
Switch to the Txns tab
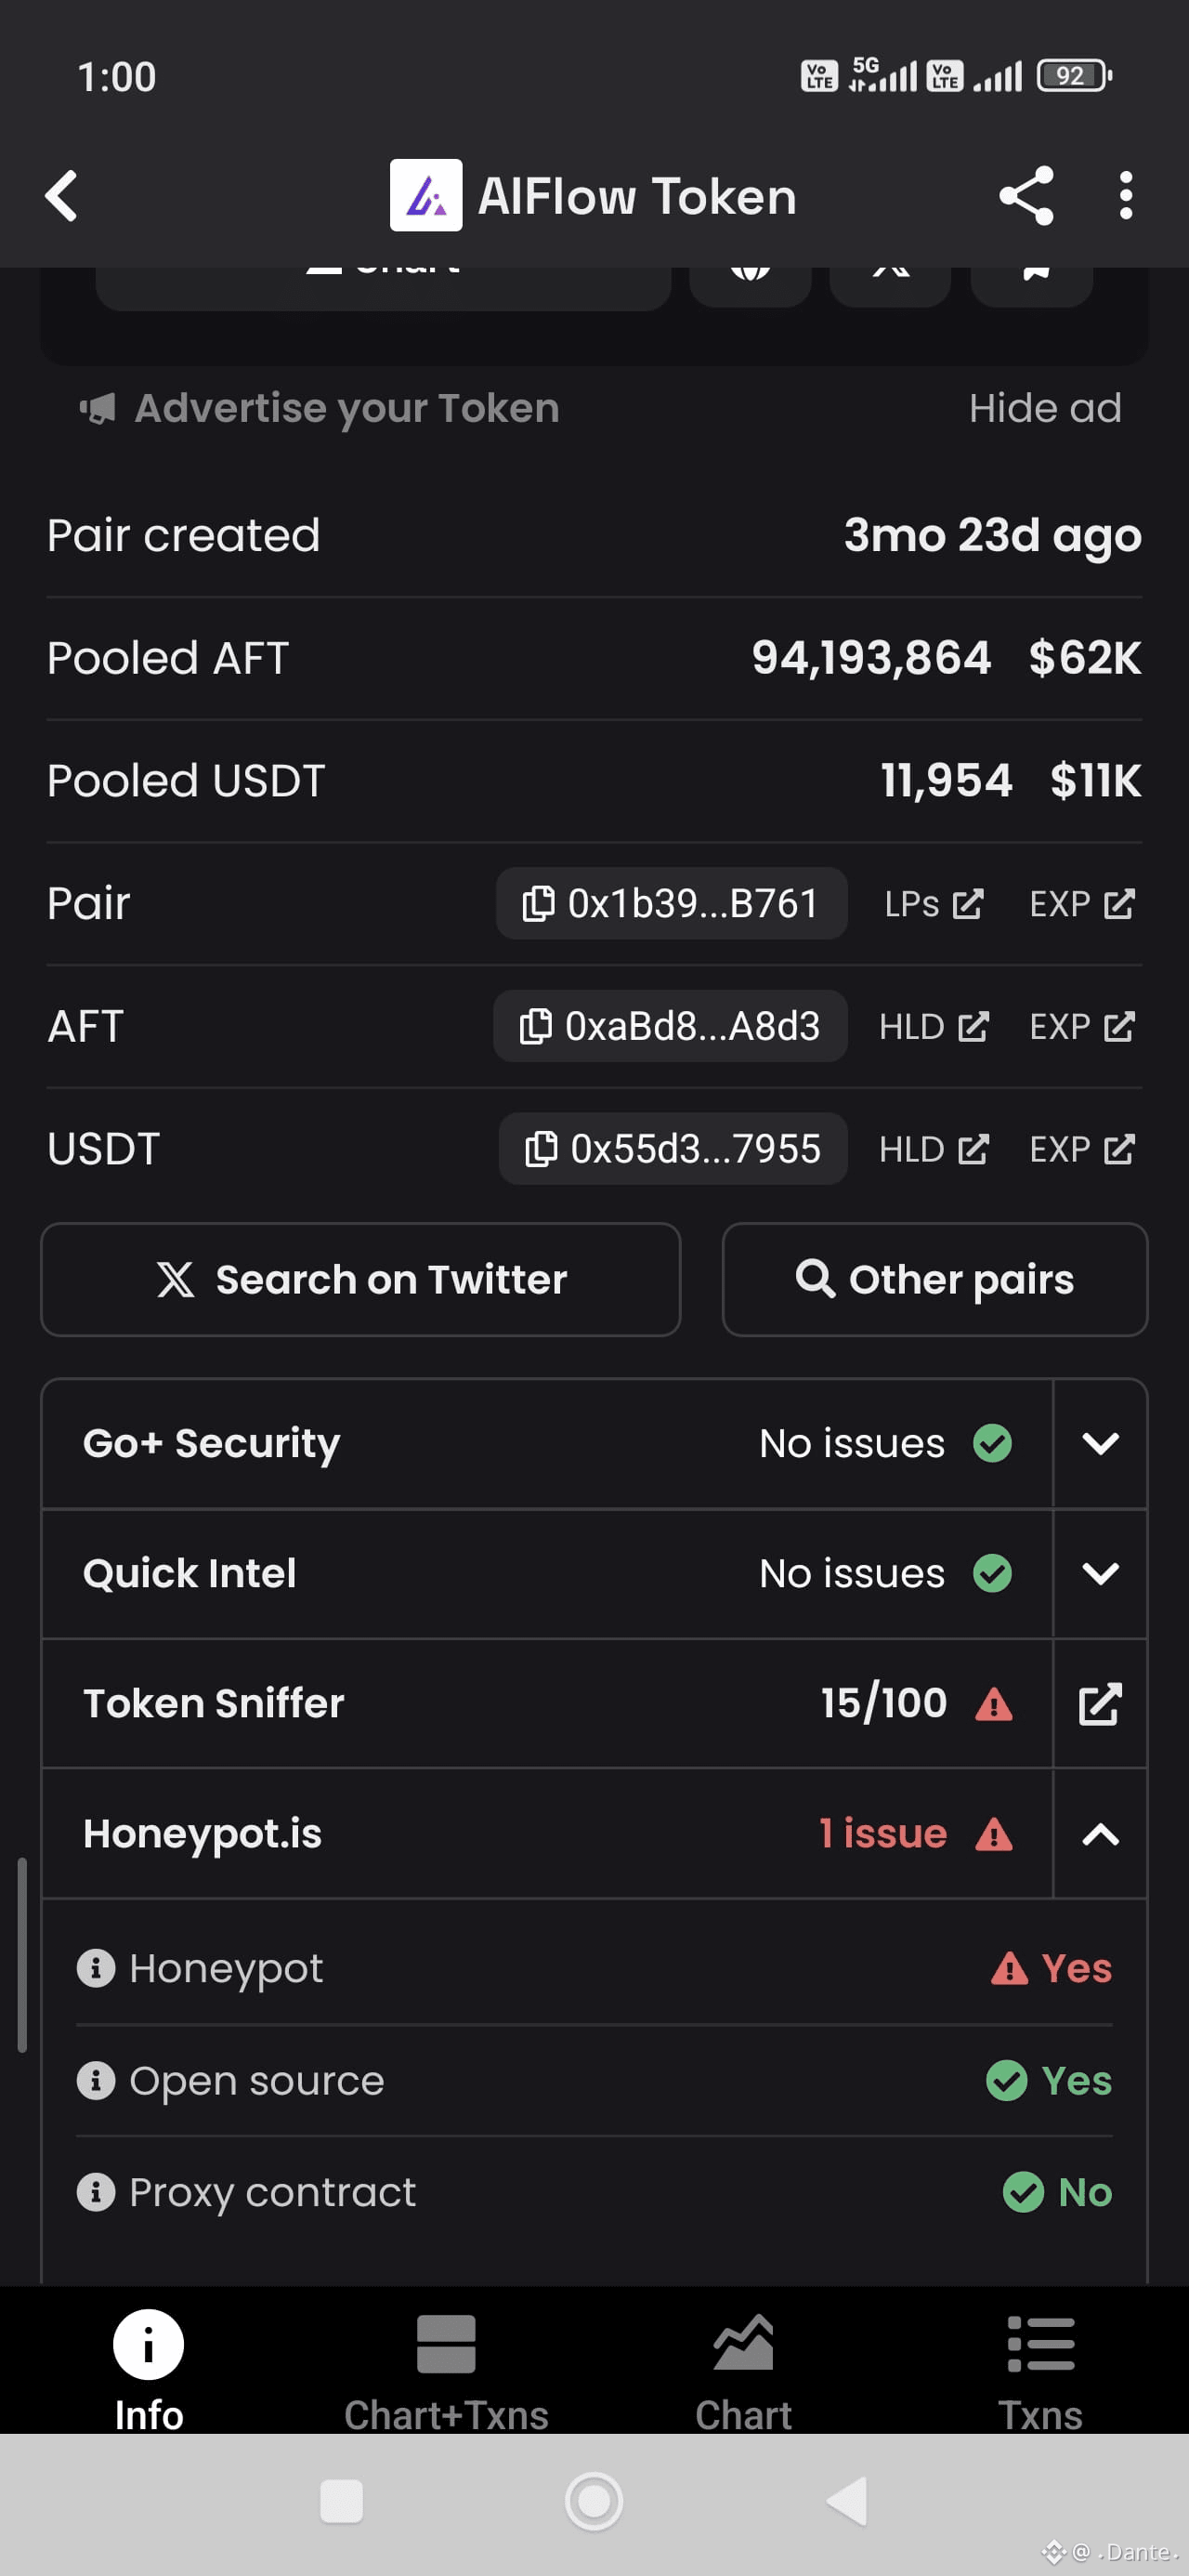(1040, 2371)
